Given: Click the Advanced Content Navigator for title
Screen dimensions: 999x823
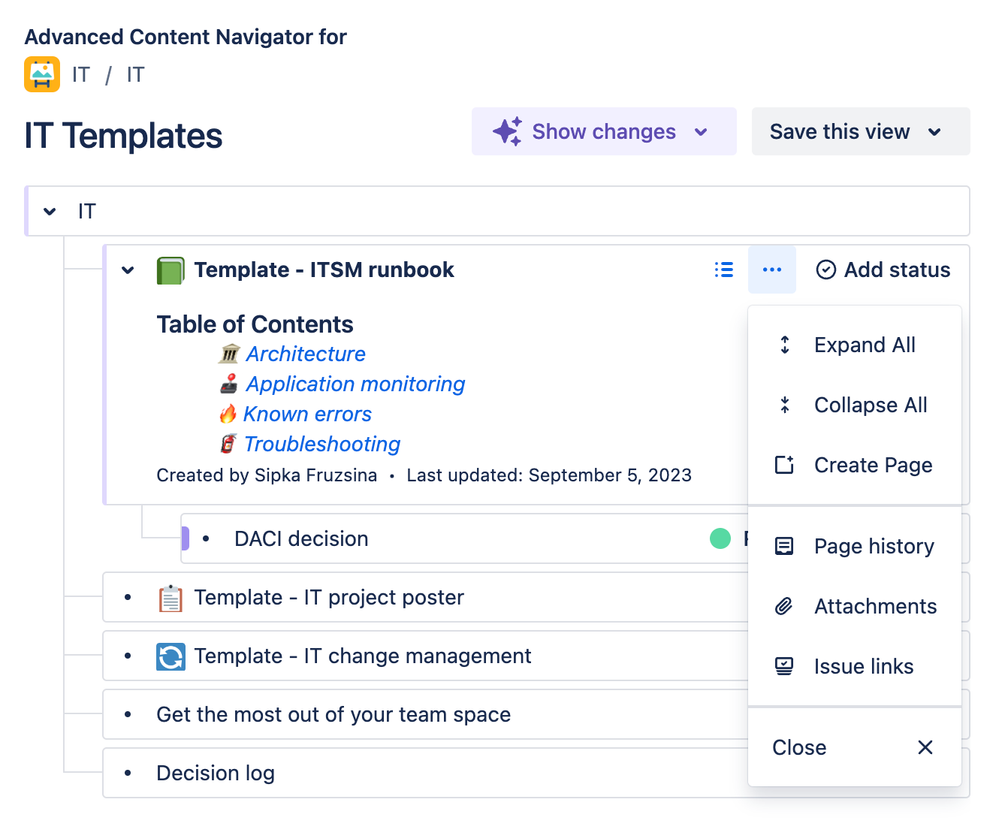Looking at the screenshot, I should point(185,37).
